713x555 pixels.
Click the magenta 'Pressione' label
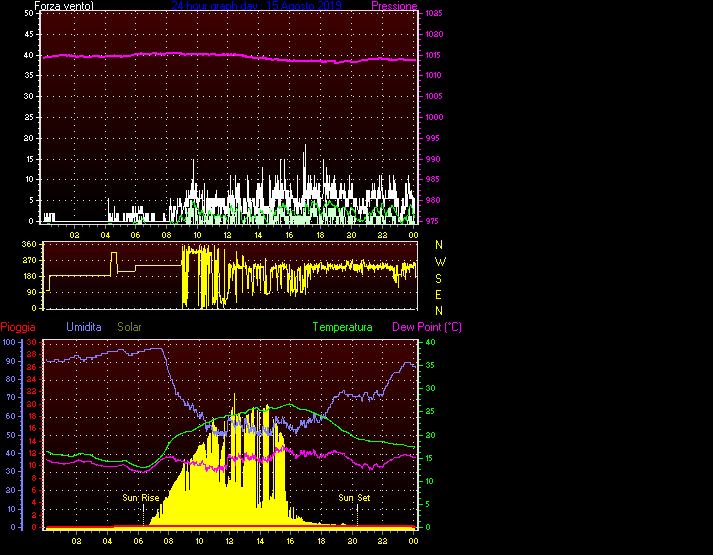394,6
